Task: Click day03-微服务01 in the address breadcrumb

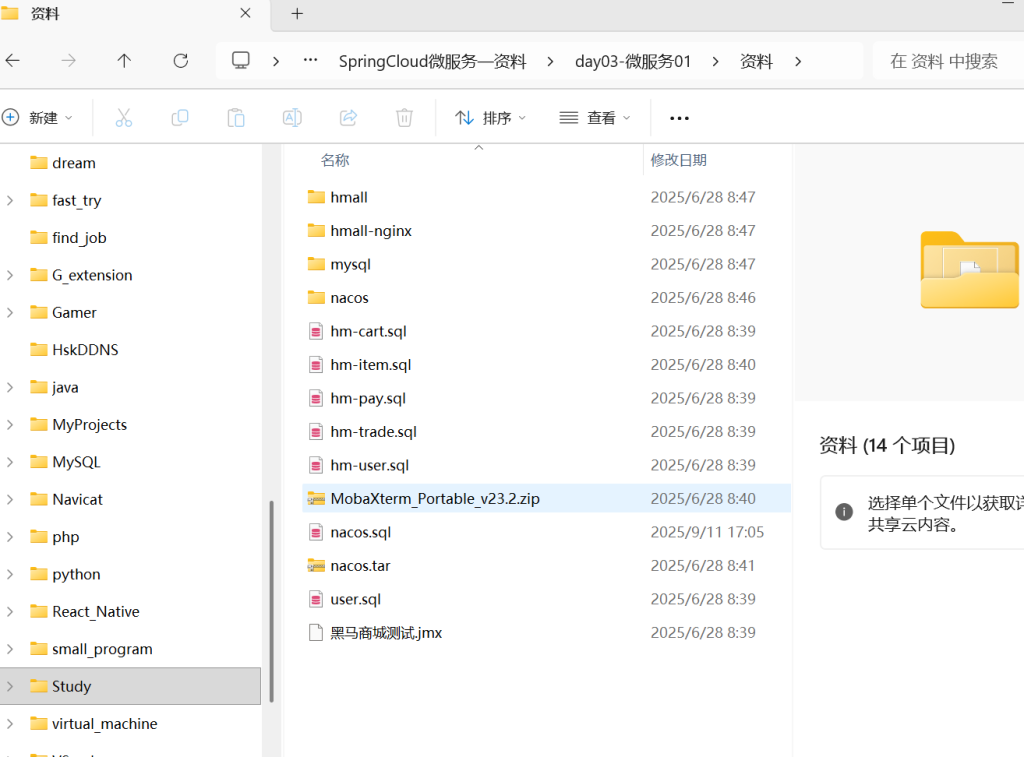Action: click(633, 61)
